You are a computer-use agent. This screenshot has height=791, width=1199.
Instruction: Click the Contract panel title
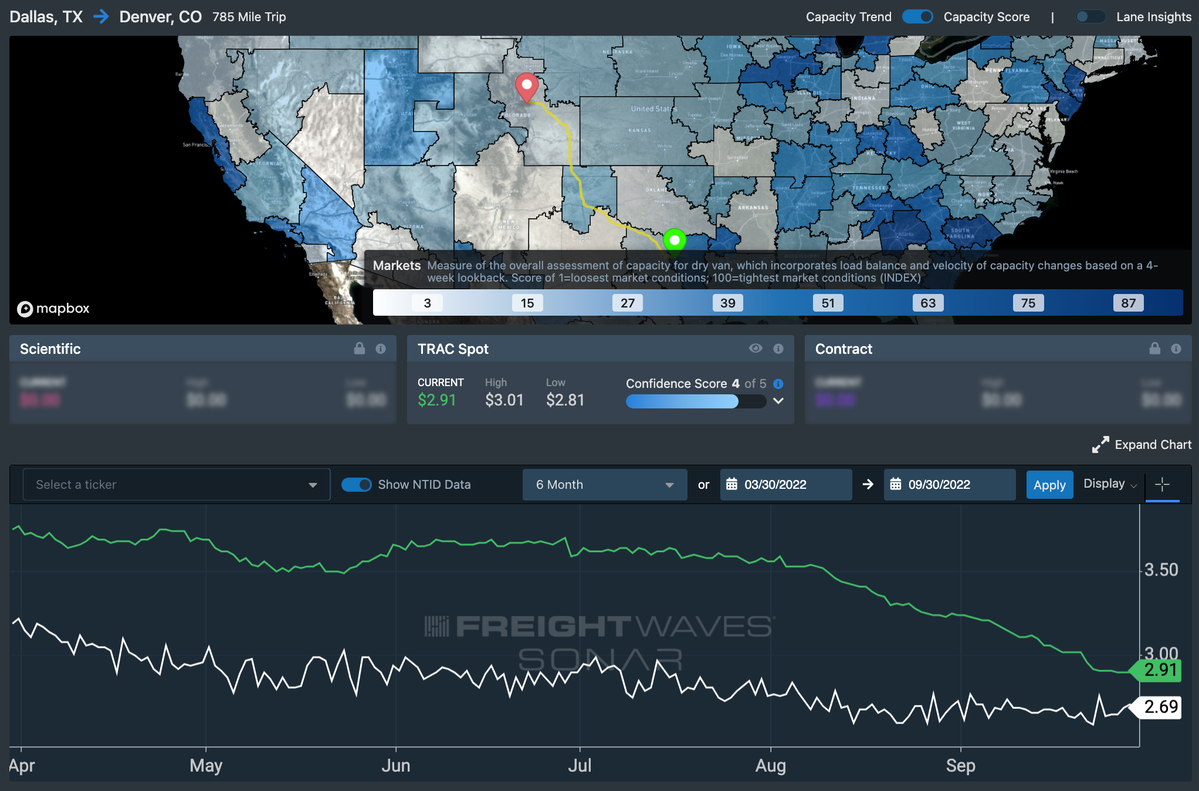pyautogui.click(x=843, y=349)
